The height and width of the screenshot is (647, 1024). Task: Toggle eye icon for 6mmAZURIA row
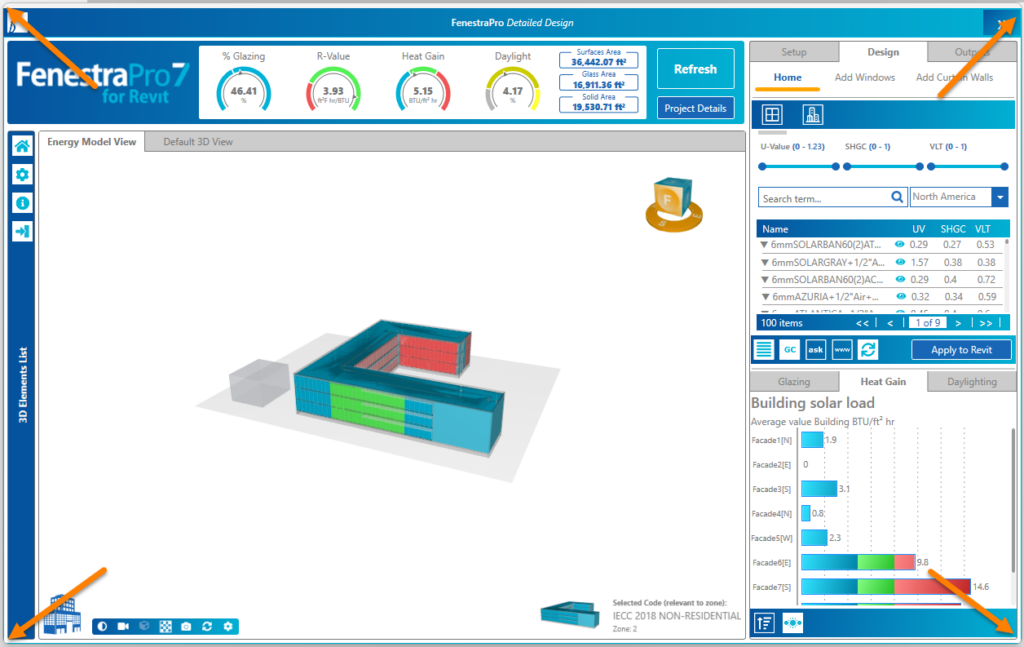[901, 296]
